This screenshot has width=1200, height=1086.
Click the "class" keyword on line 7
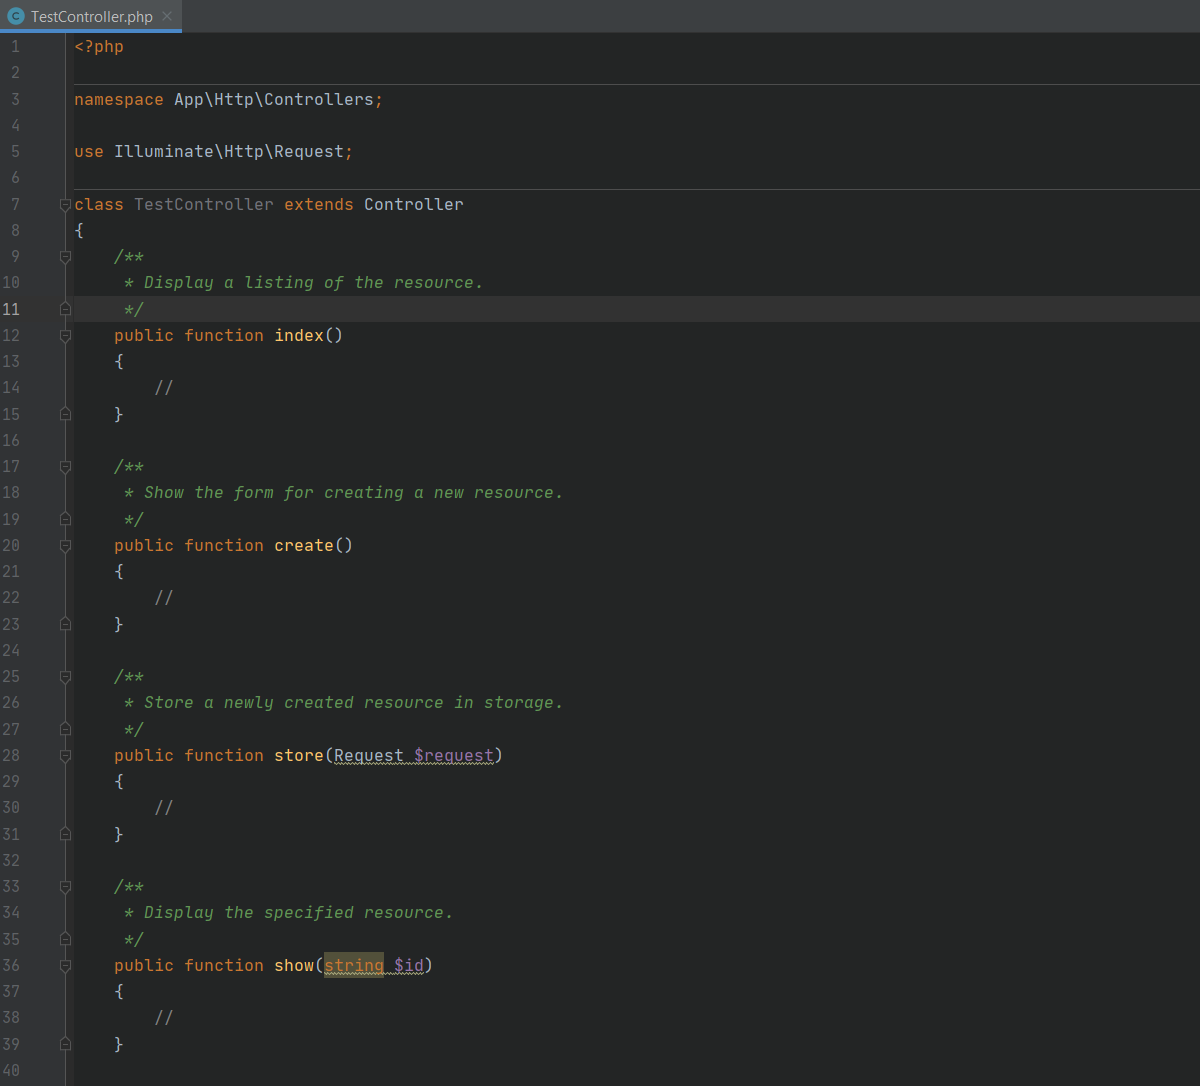(x=99, y=205)
